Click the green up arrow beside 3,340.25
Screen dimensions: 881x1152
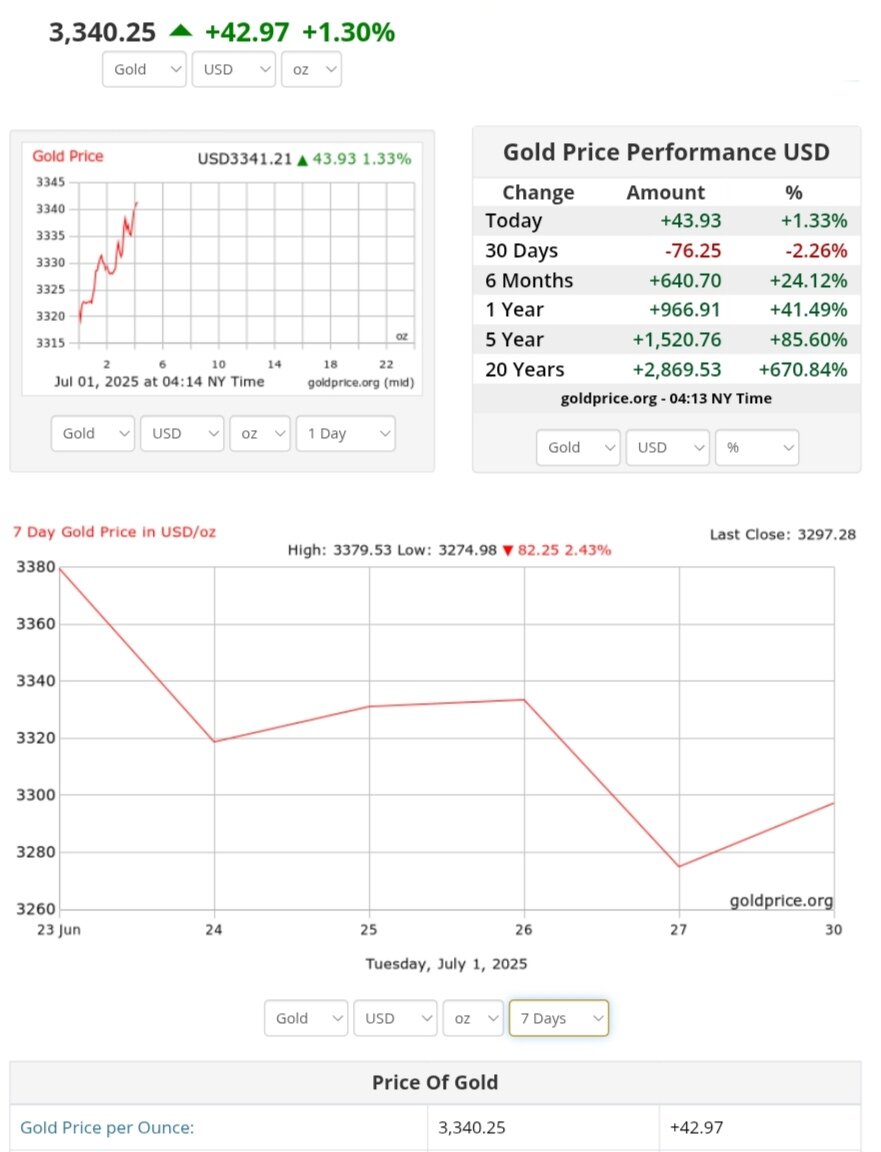pyautogui.click(x=180, y=31)
